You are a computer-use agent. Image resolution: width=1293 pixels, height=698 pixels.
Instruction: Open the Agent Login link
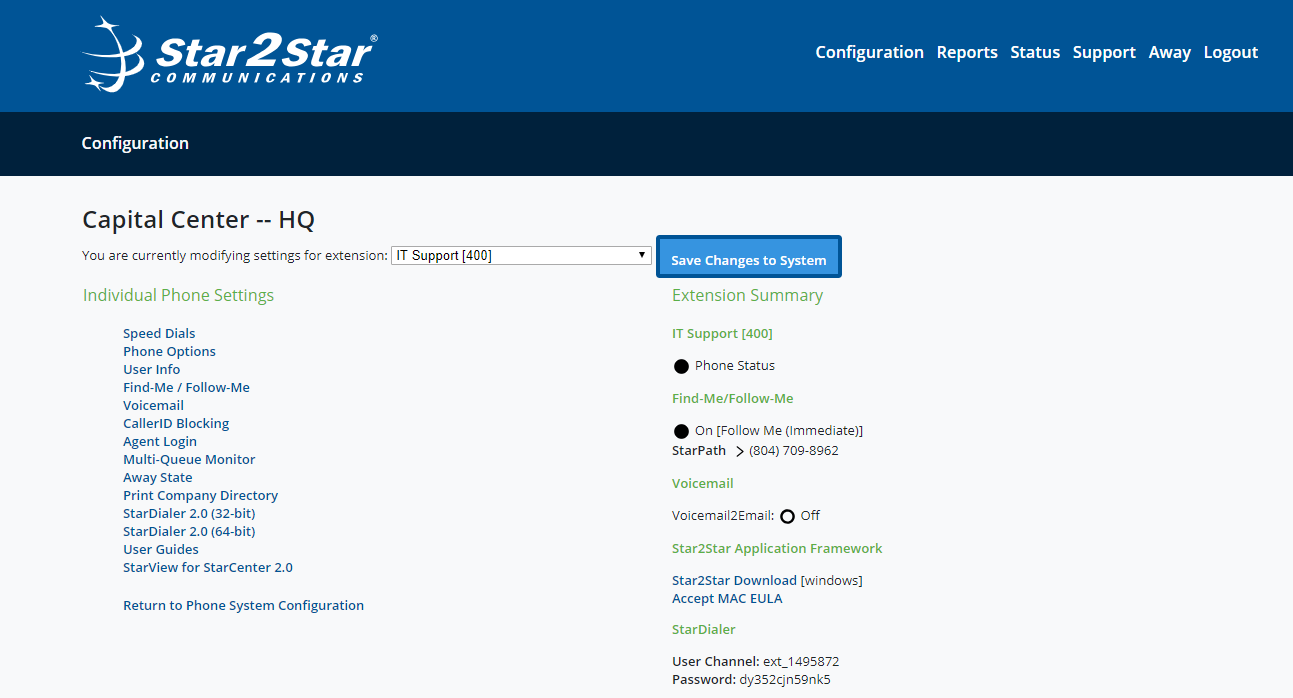pos(160,441)
